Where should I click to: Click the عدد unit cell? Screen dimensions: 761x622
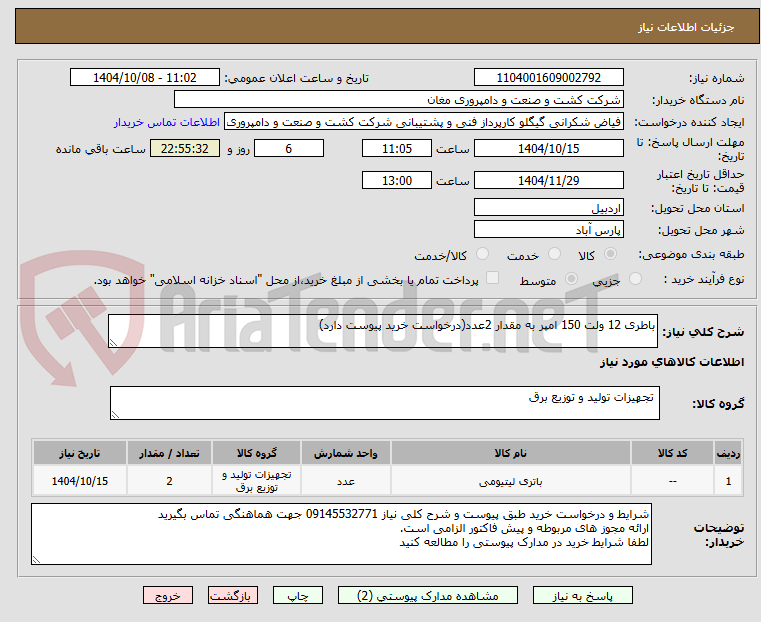click(346, 481)
